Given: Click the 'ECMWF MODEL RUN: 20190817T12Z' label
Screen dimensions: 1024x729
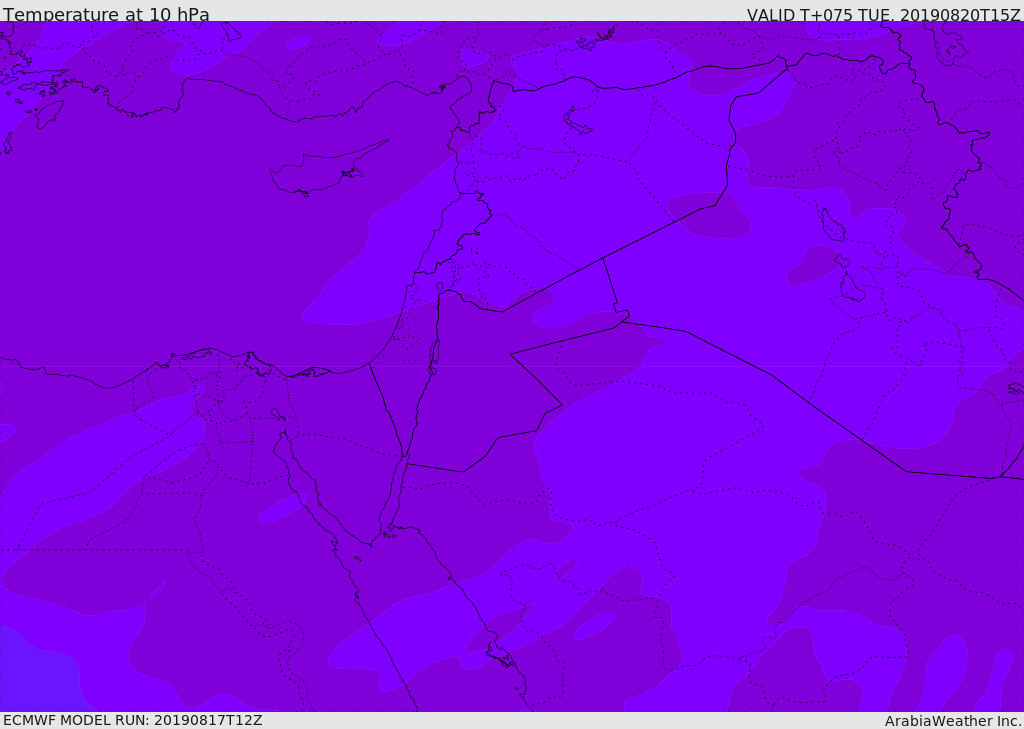Looking at the screenshot, I should [133, 720].
